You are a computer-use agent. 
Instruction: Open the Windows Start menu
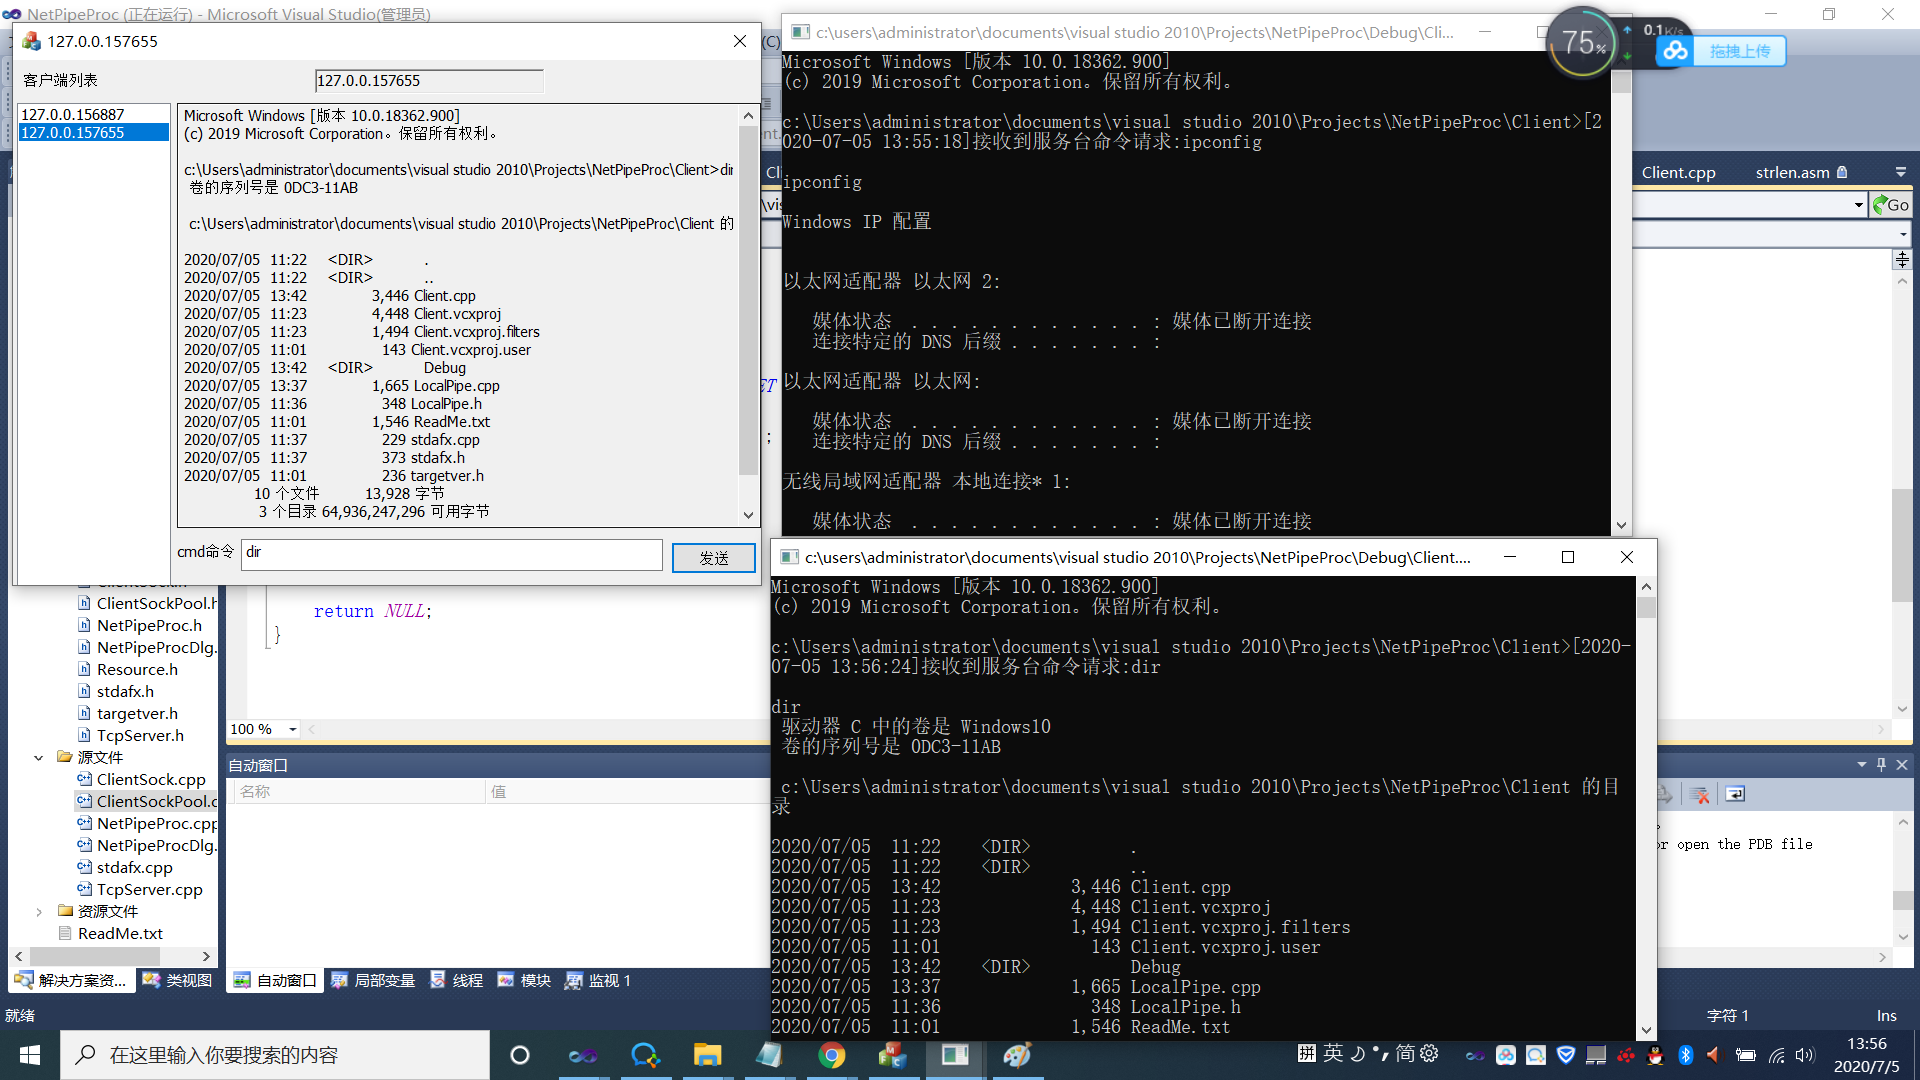click(30, 1055)
